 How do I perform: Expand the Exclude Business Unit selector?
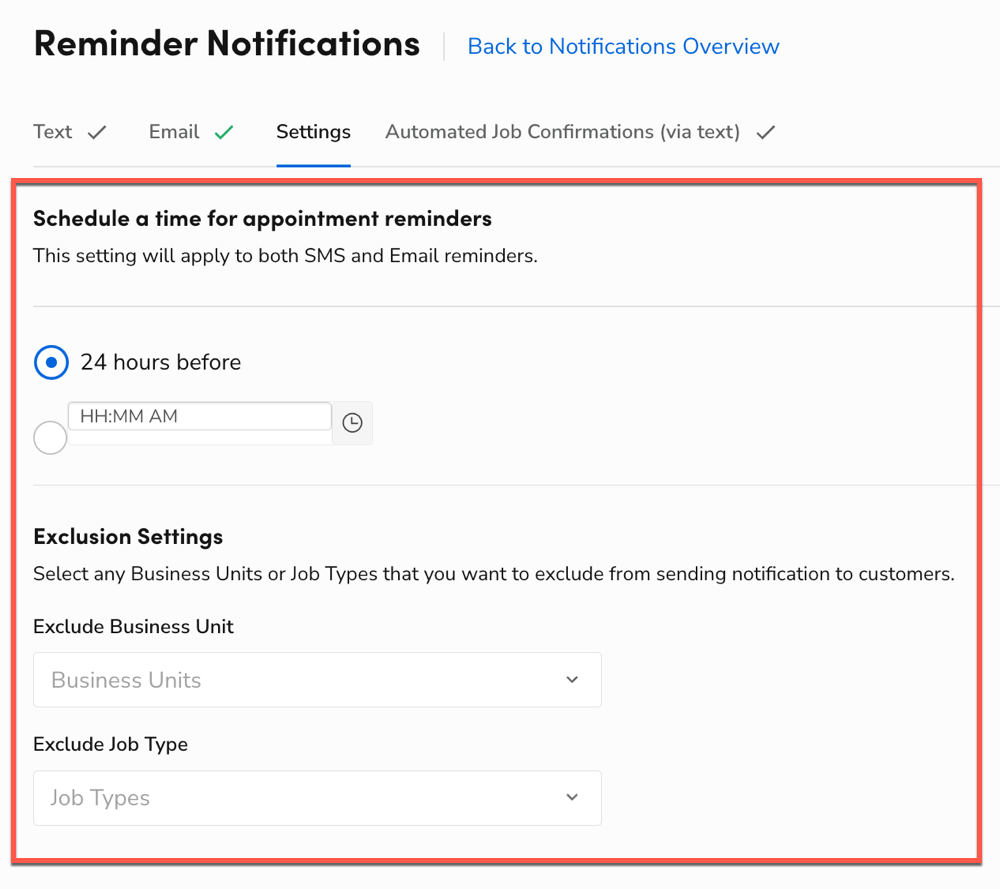point(317,679)
